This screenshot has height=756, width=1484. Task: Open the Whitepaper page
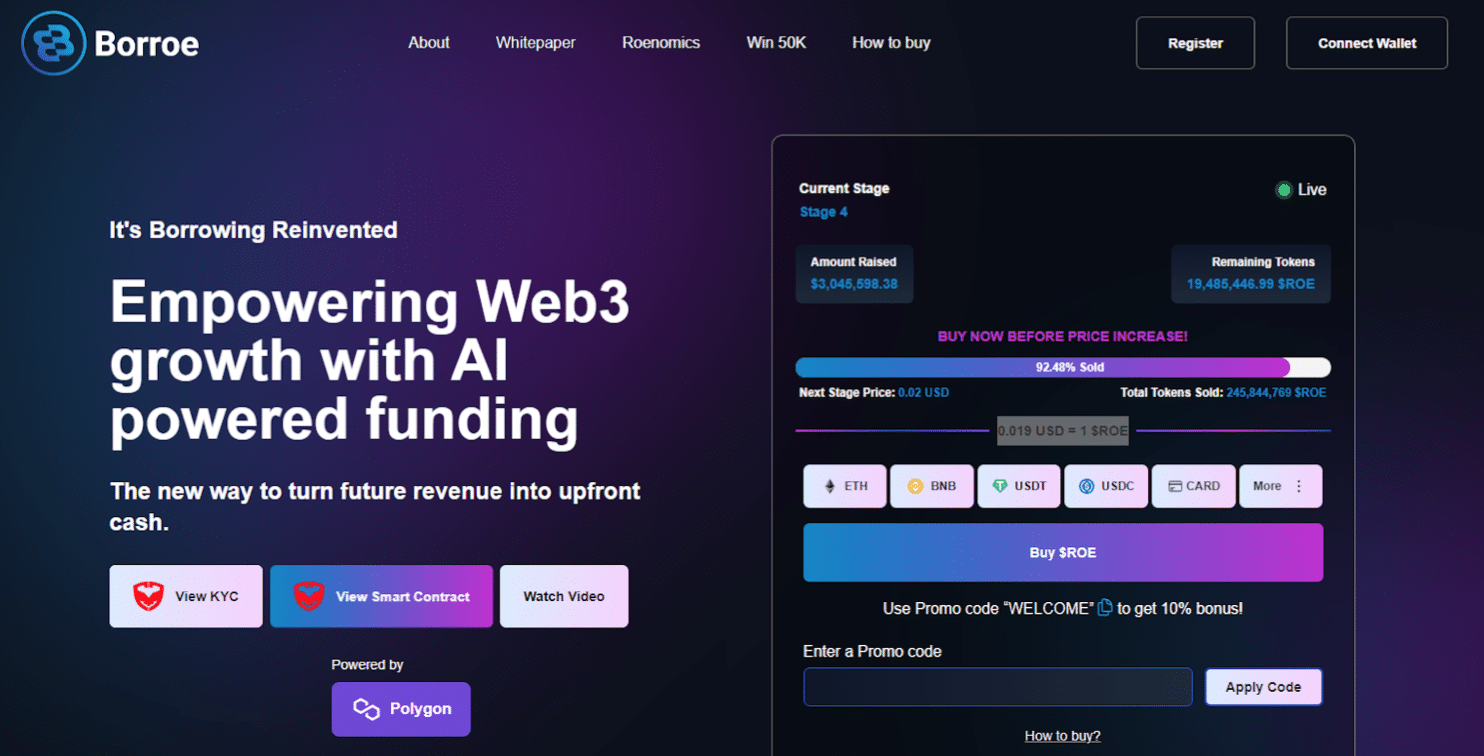click(535, 43)
